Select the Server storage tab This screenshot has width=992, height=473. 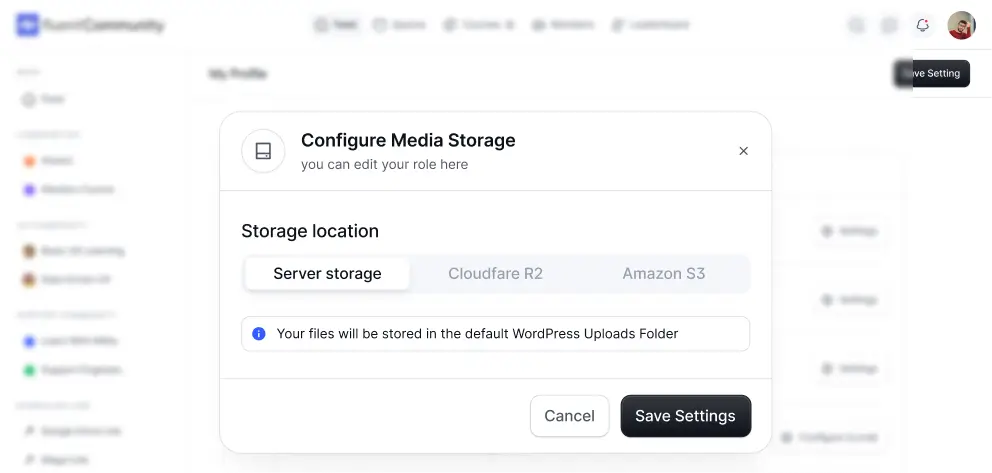pos(327,274)
